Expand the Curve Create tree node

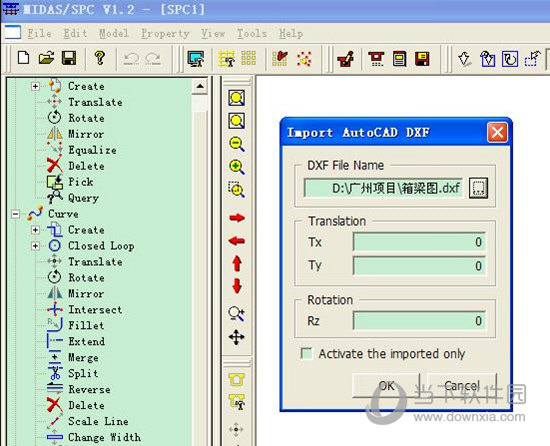35,230
